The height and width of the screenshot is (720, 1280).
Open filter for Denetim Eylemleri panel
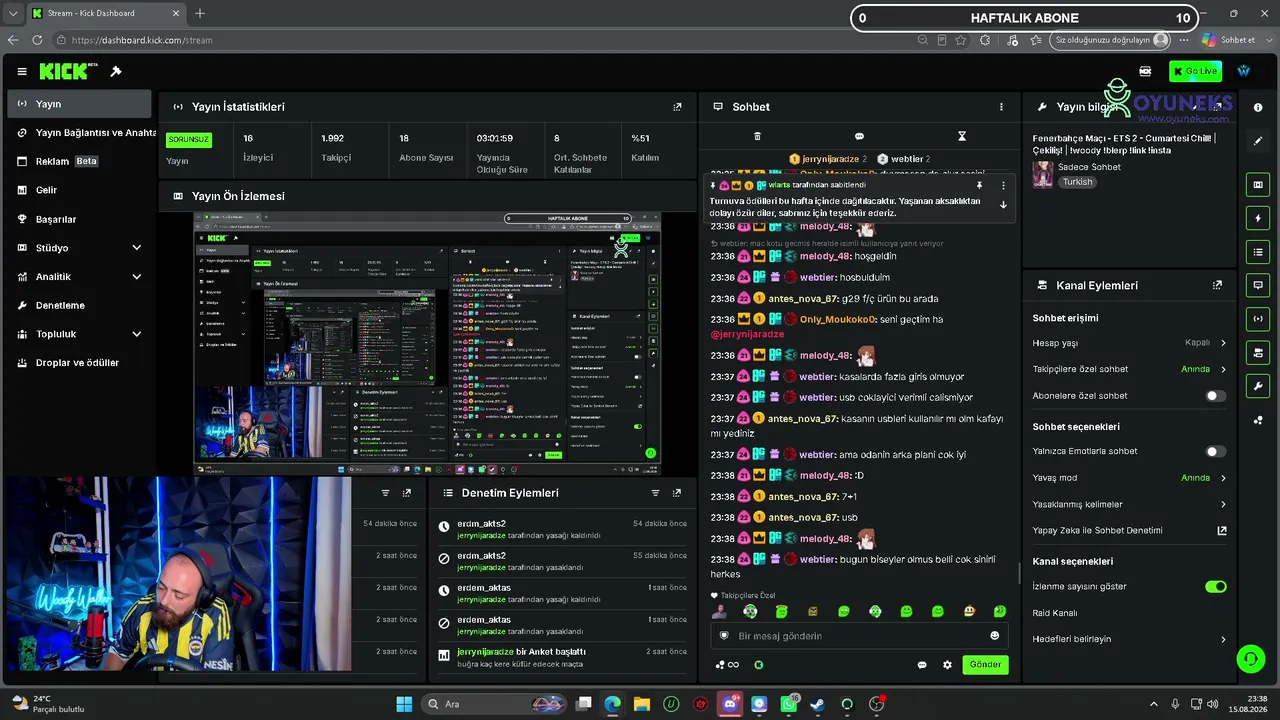tap(655, 493)
